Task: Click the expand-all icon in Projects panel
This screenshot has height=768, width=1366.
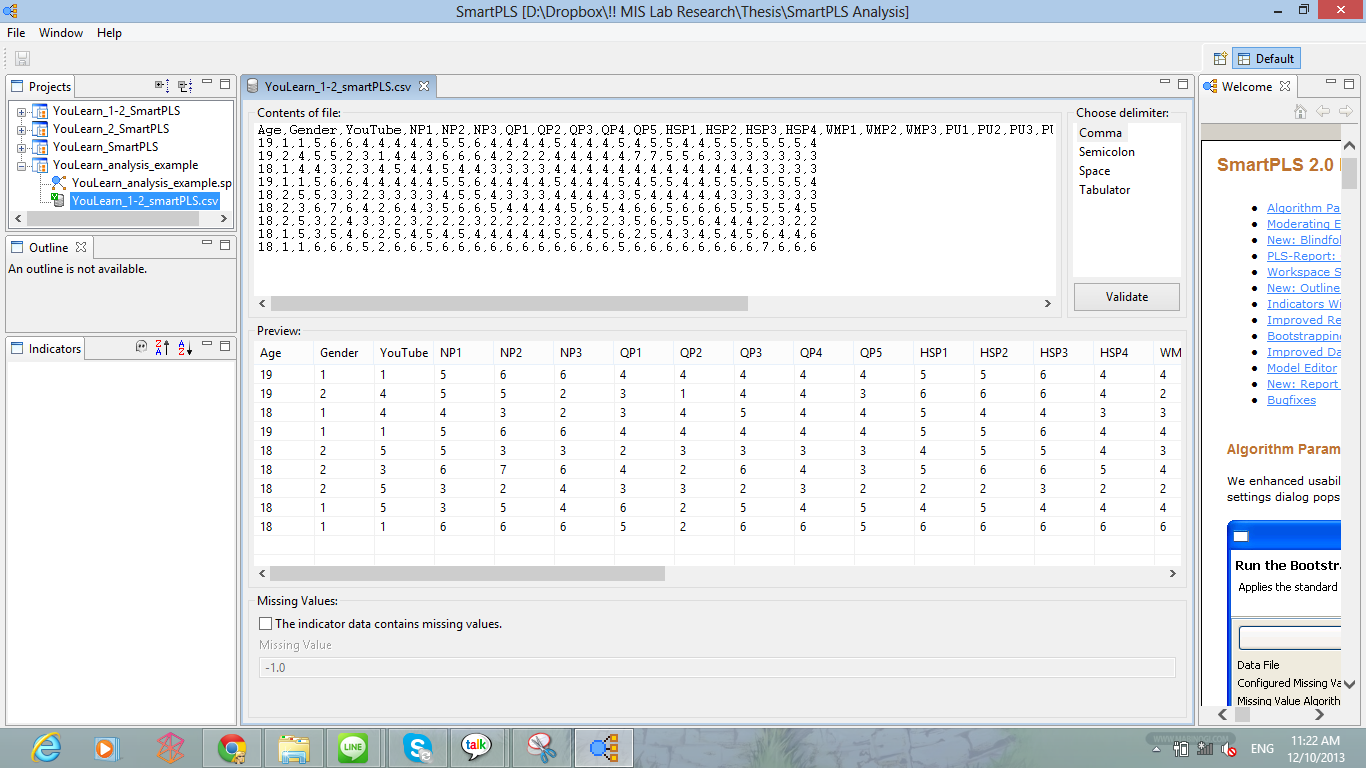Action: [163, 86]
